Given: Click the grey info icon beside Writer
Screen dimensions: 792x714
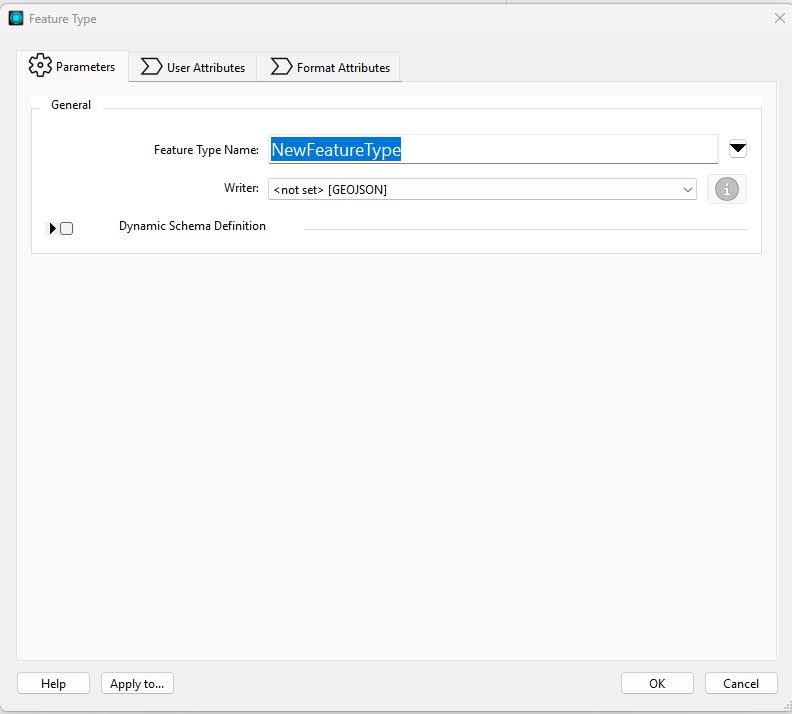Looking at the screenshot, I should [727, 189].
